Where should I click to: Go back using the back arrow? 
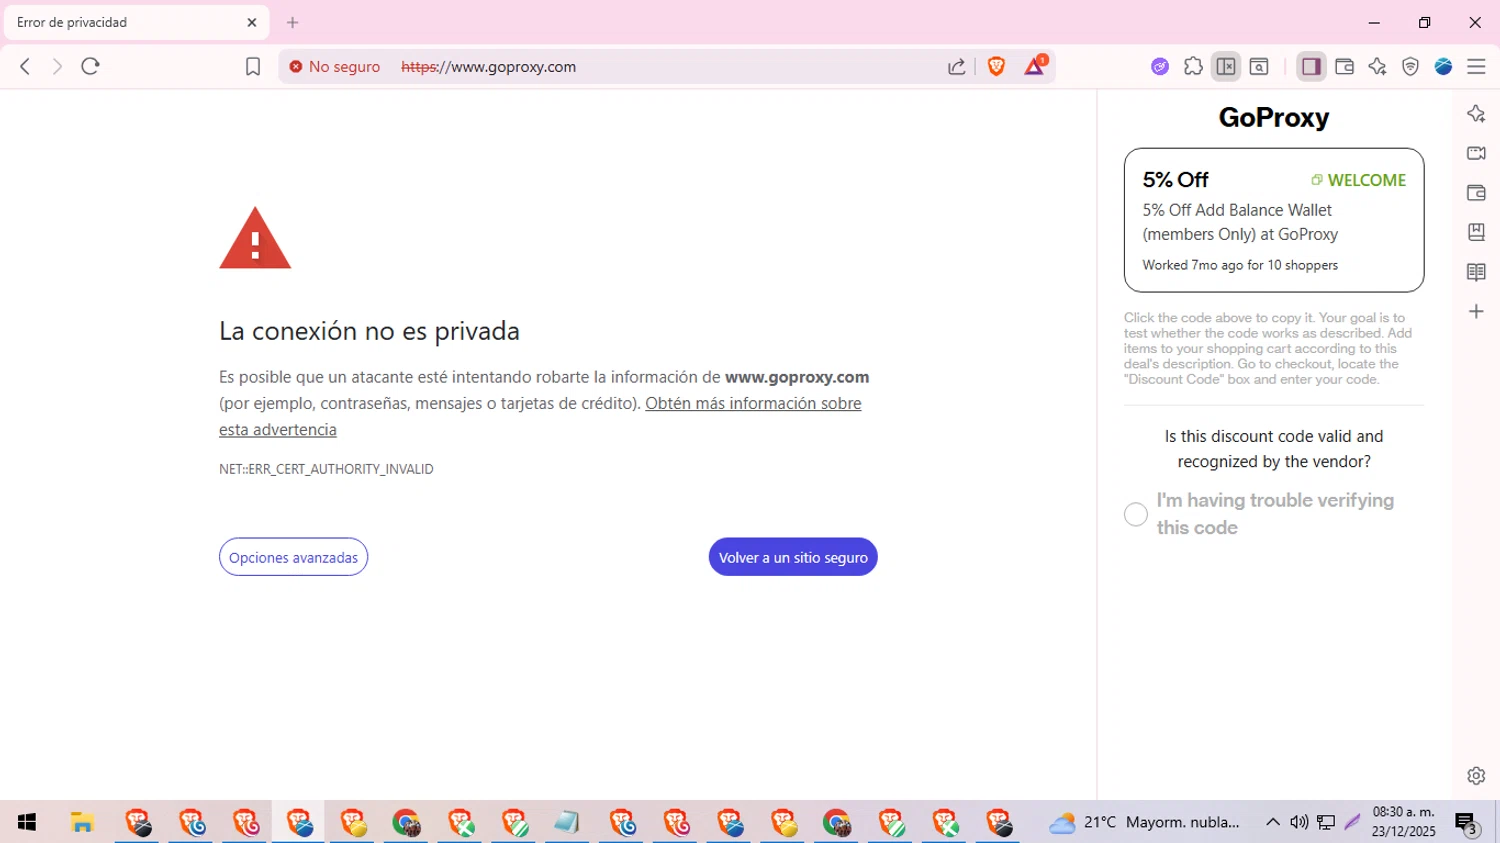[x=25, y=66]
